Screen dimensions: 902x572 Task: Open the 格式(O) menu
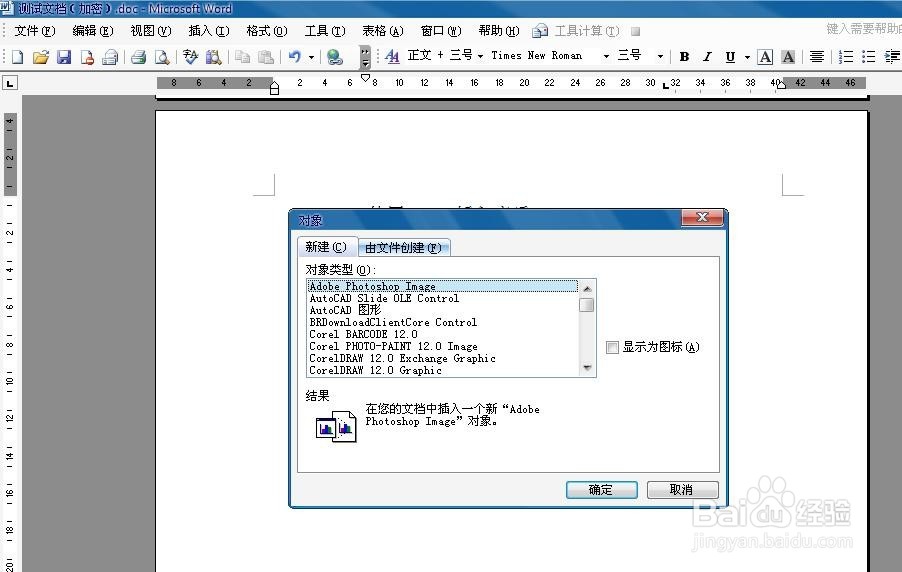[266, 31]
